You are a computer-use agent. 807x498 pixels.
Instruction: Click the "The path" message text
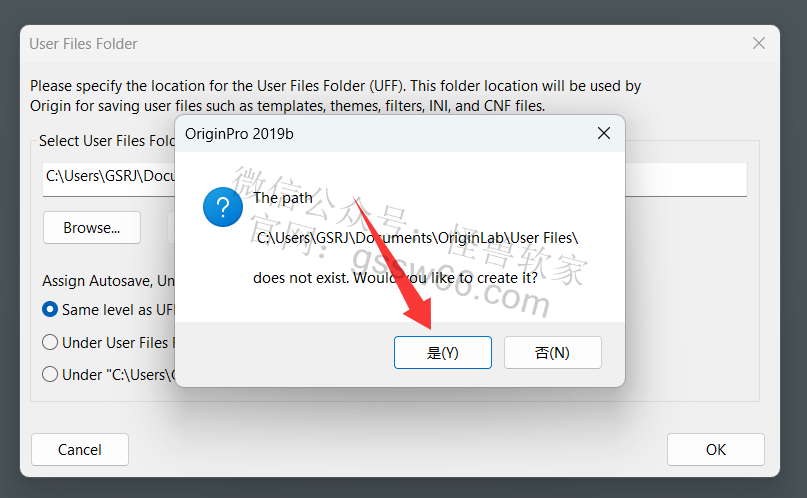point(283,198)
